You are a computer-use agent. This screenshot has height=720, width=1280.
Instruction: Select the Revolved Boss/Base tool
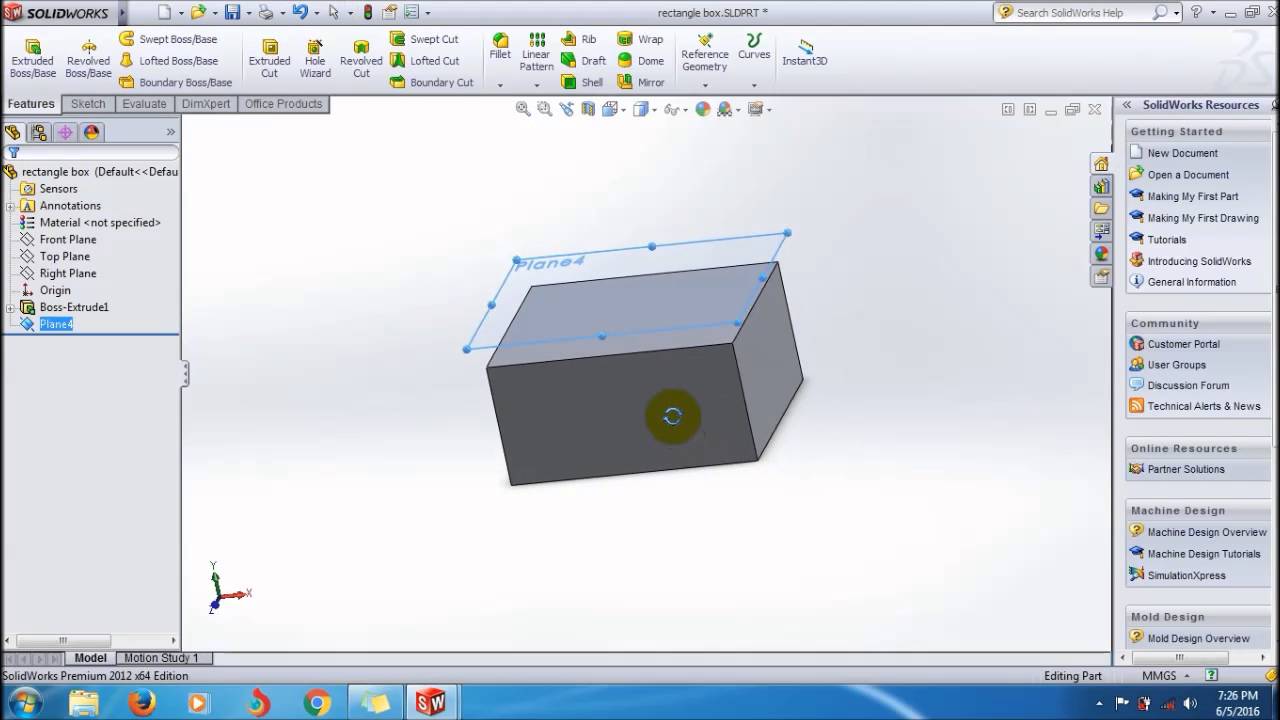(88, 59)
